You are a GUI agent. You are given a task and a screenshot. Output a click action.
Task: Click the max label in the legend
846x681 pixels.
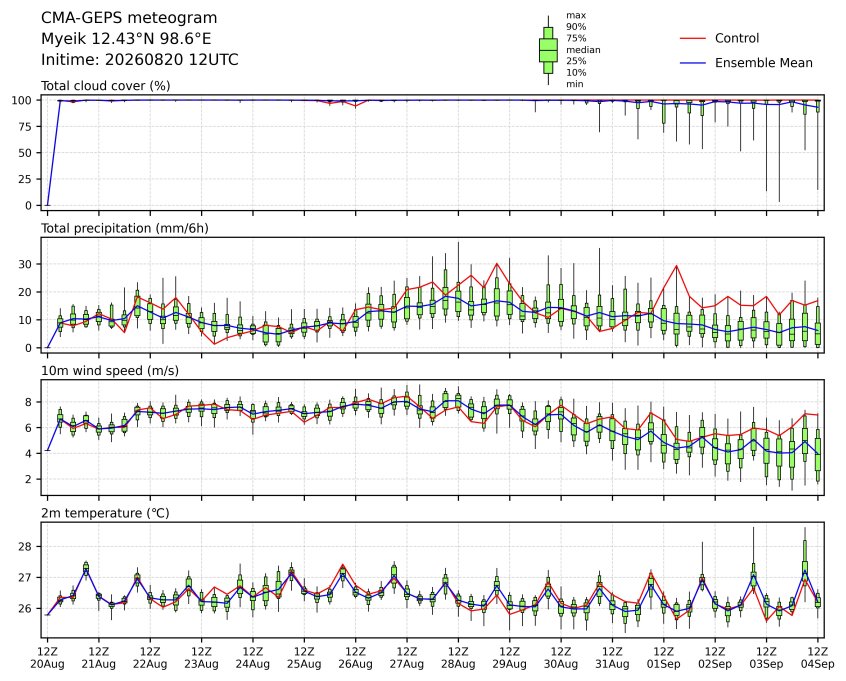click(x=576, y=16)
